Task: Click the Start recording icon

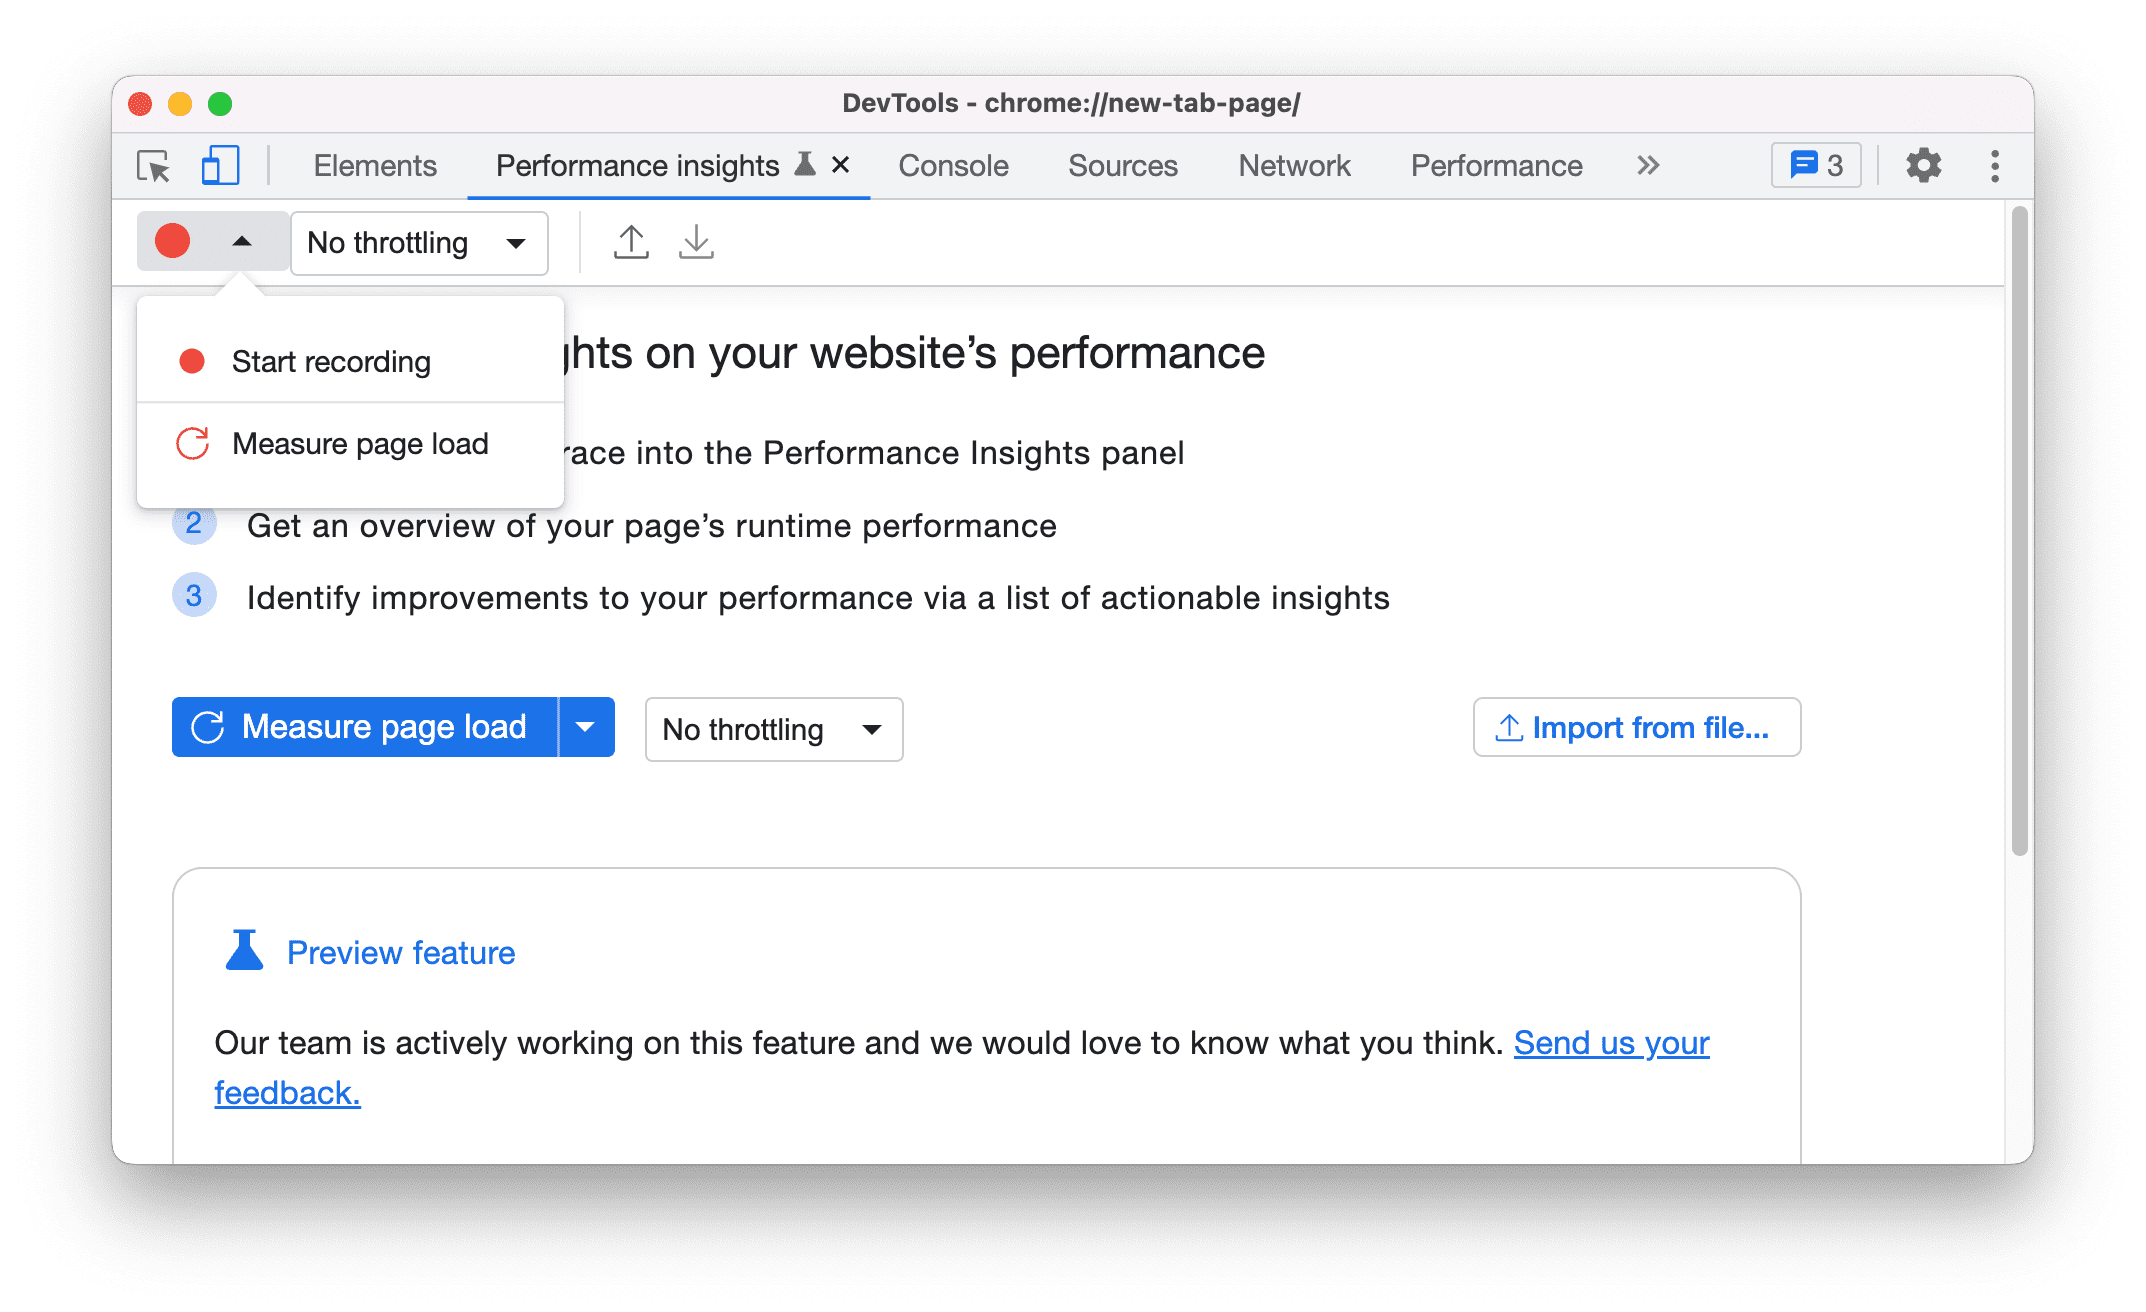Action: click(195, 362)
